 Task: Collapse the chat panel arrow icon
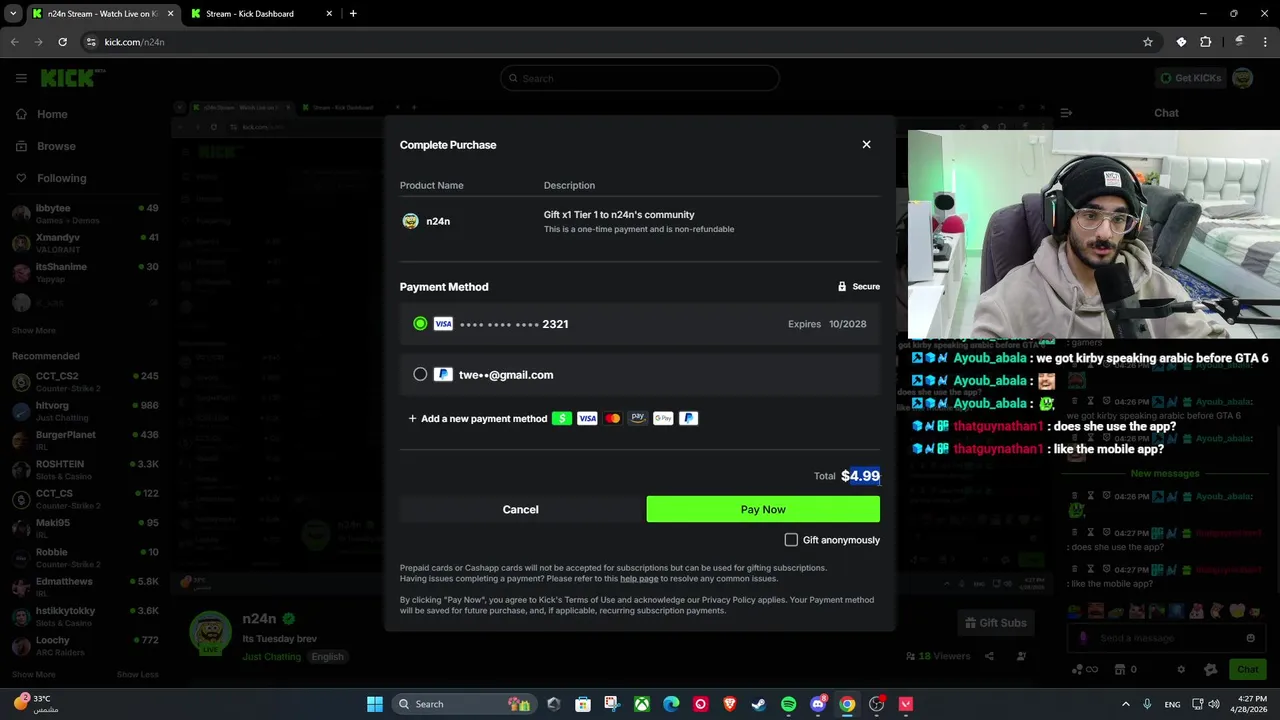(x=1066, y=113)
